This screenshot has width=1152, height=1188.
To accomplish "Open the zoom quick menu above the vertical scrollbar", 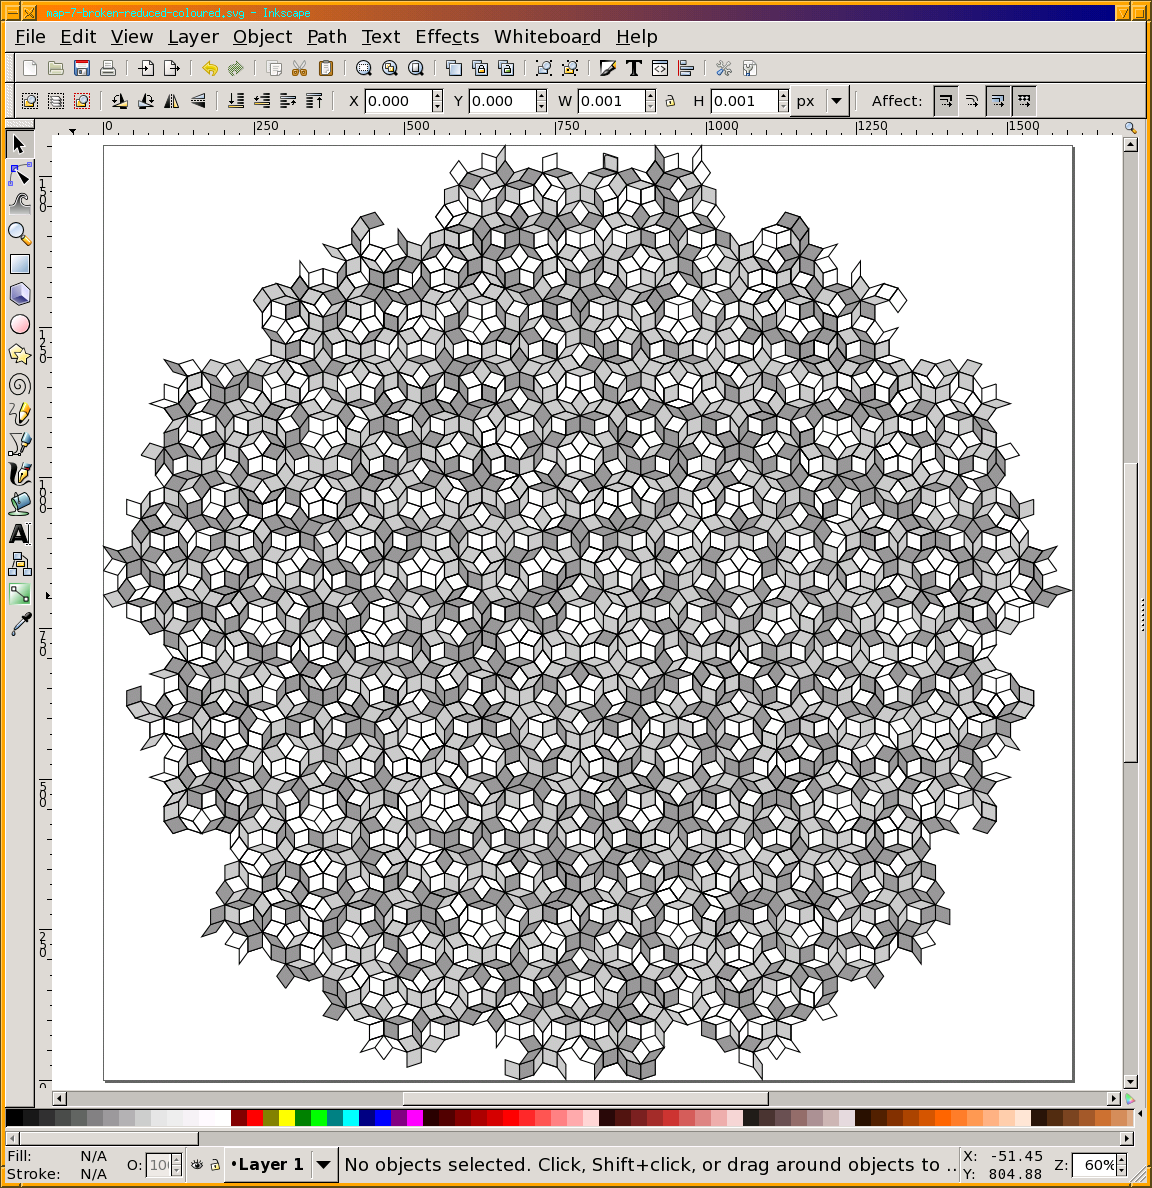I will coord(1130,128).
